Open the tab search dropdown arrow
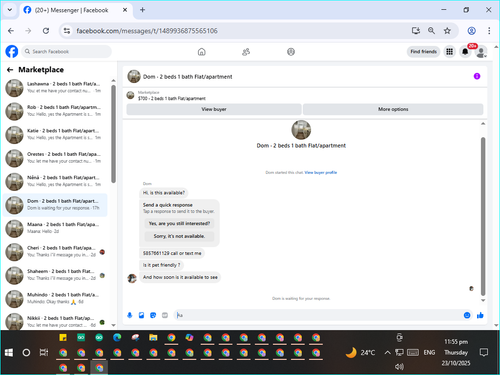The height and width of the screenshot is (375, 500). click(10, 10)
